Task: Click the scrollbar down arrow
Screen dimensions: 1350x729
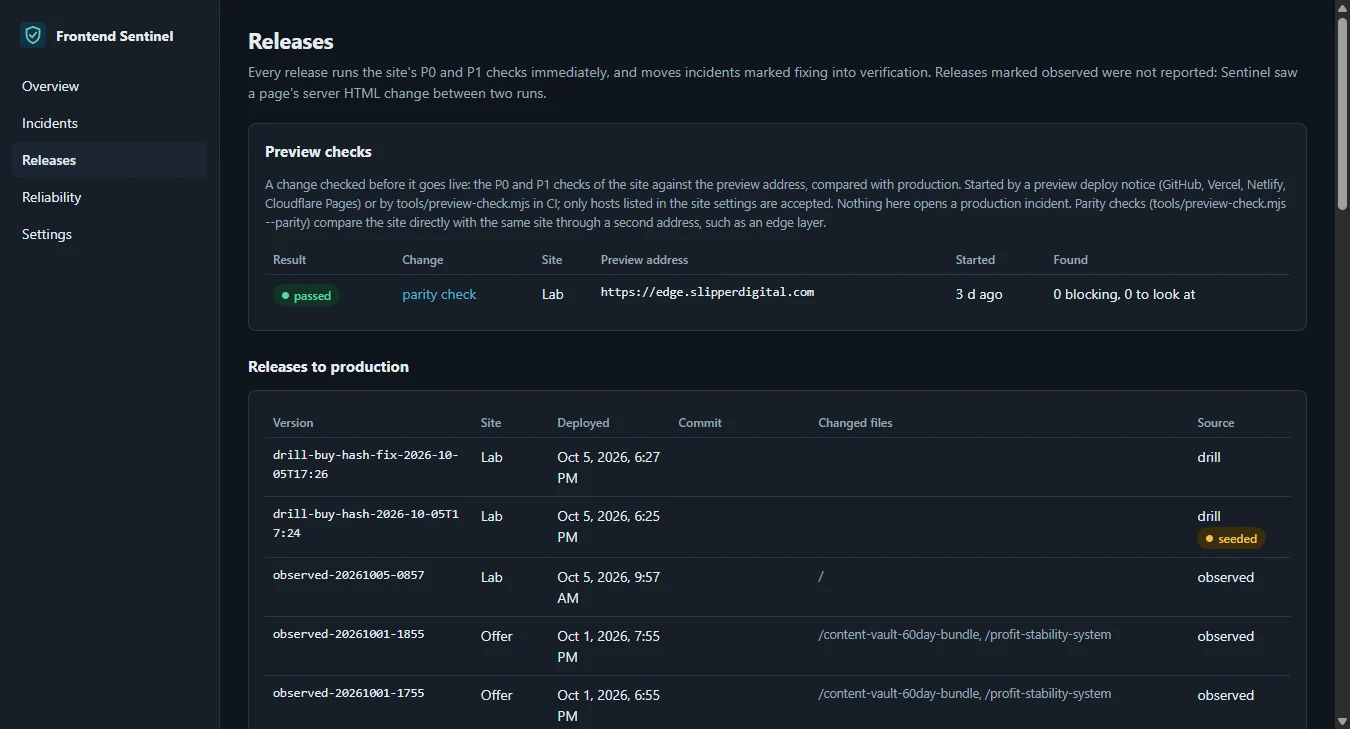Action: tap(1342, 721)
